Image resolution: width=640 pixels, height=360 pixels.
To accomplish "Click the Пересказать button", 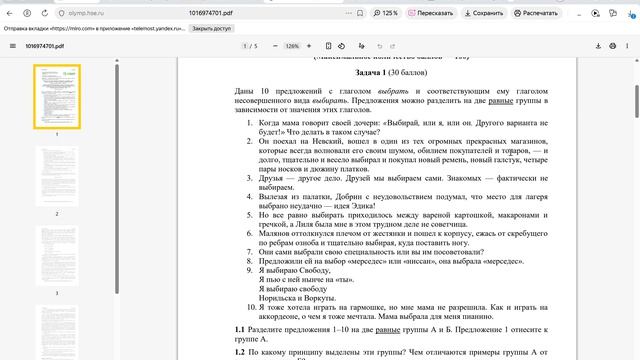I will [431, 13].
